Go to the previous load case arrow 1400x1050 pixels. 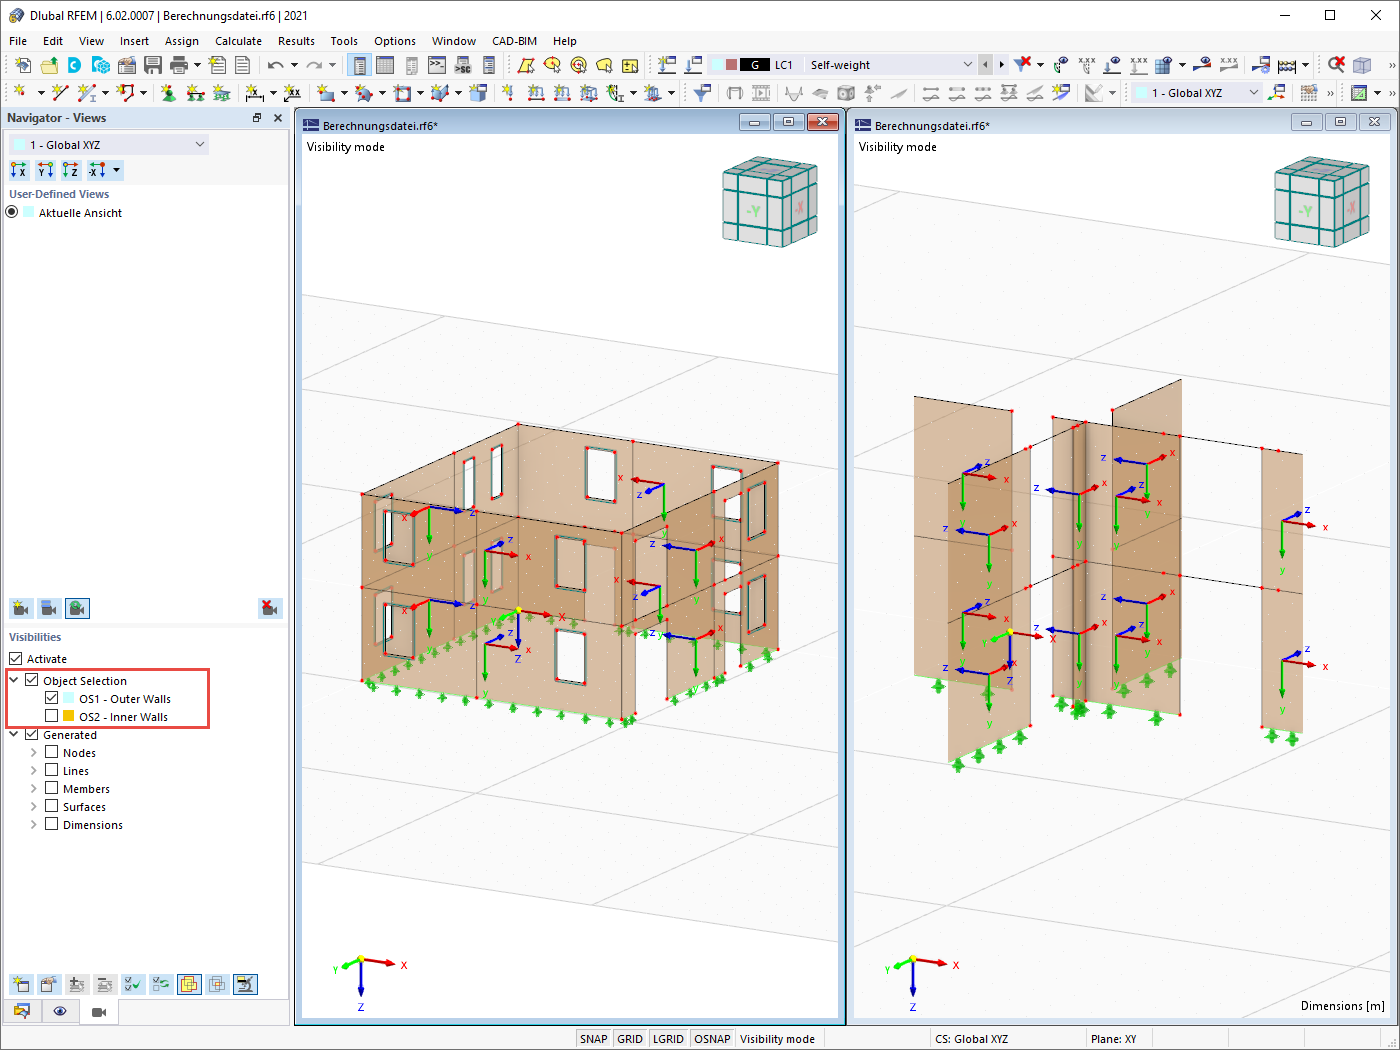click(x=986, y=65)
